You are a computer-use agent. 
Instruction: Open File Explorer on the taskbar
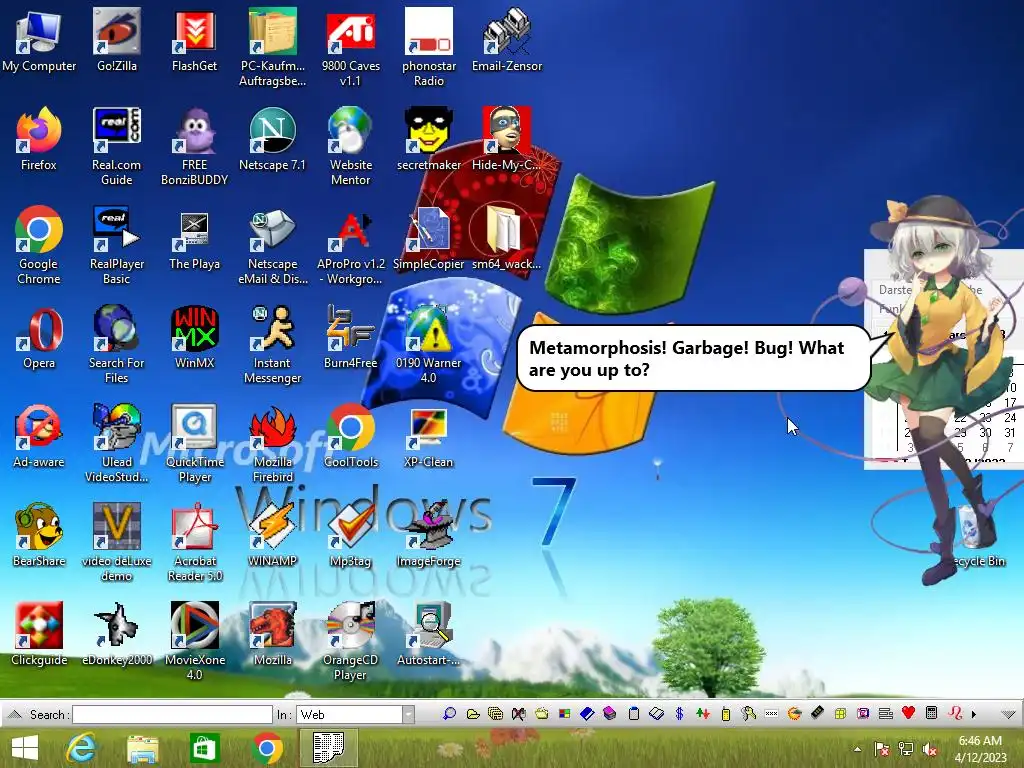coord(143,748)
